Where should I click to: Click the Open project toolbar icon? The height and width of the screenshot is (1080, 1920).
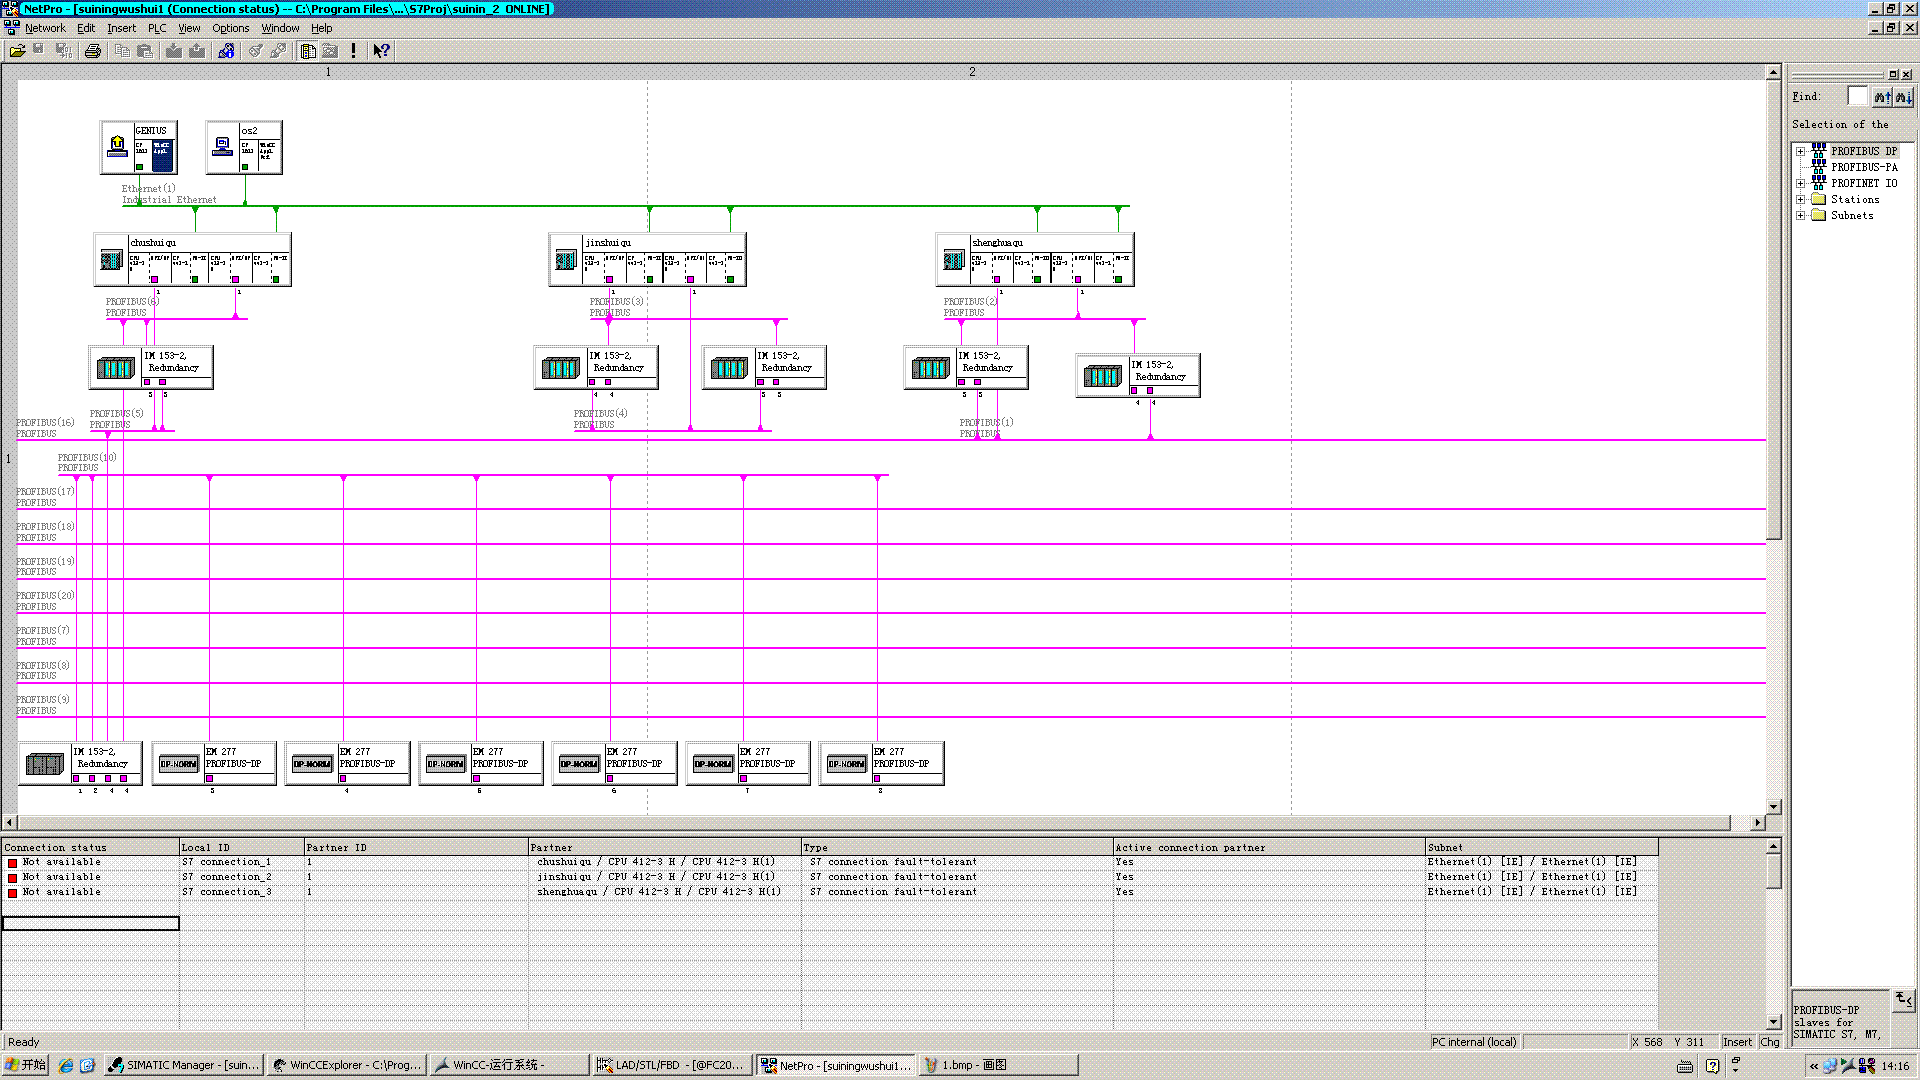pyautogui.click(x=17, y=51)
